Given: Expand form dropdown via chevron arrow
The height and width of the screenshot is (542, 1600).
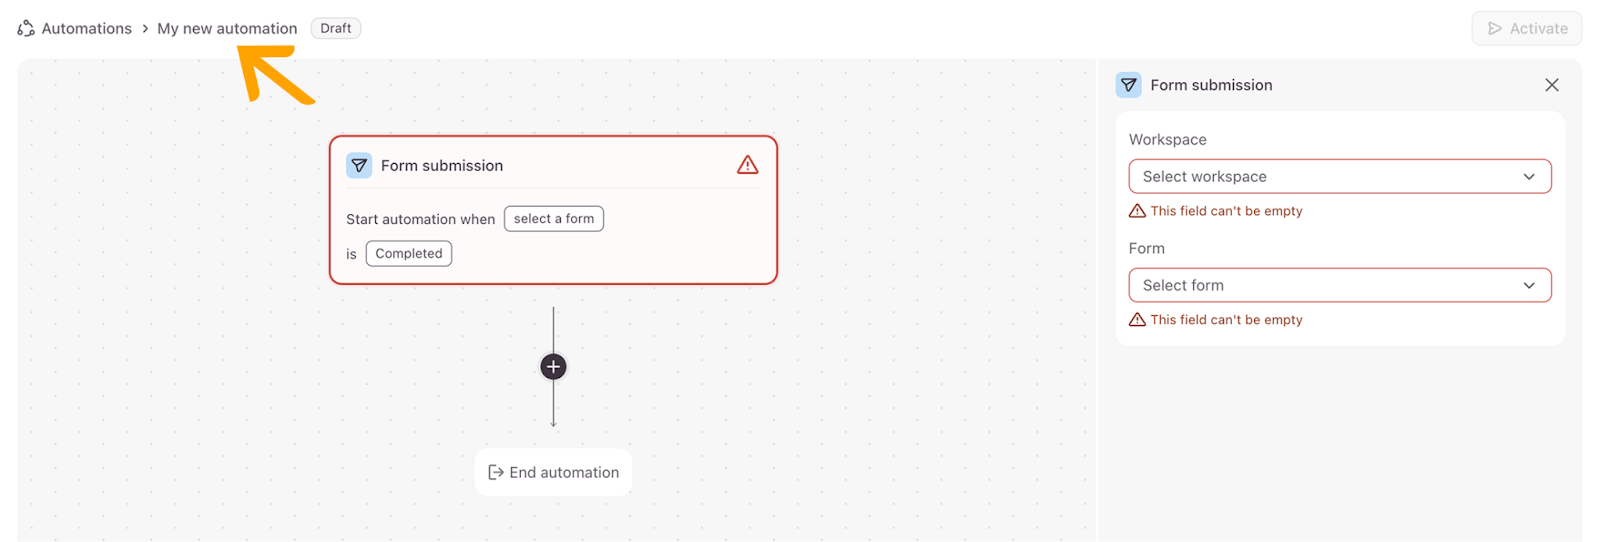Looking at the screenshot, I should pos(1529,286).
